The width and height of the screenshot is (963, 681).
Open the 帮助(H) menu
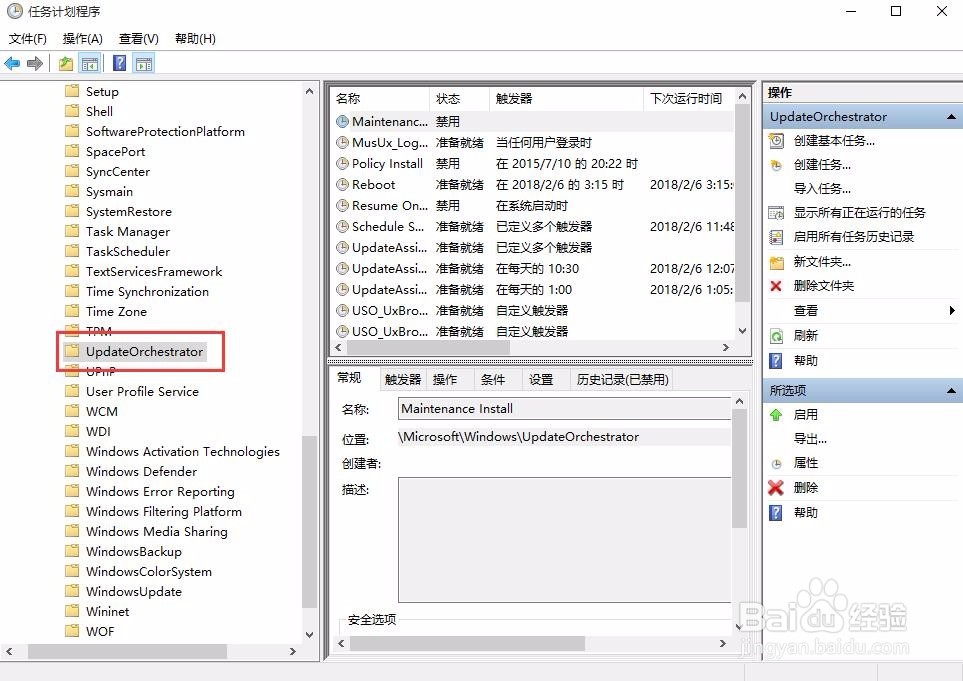coord(195,39)
